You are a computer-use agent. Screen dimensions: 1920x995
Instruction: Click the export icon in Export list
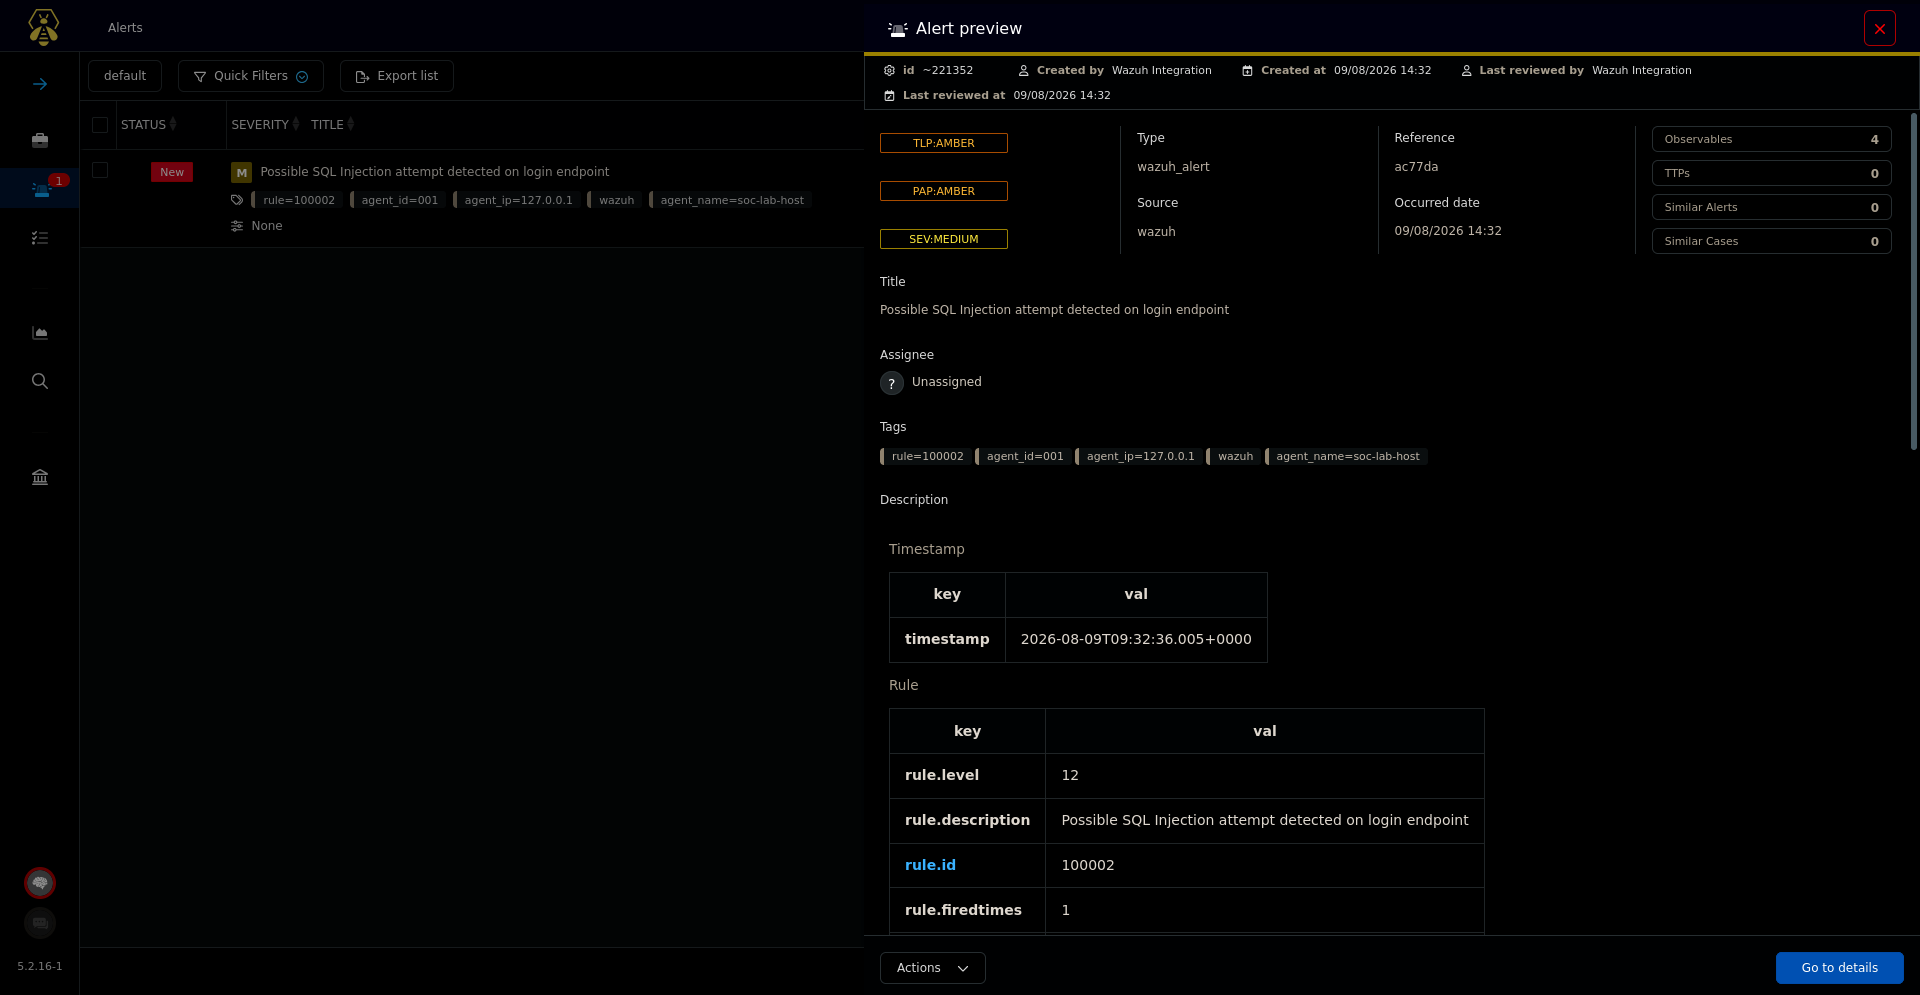click(x=362, y=76)
